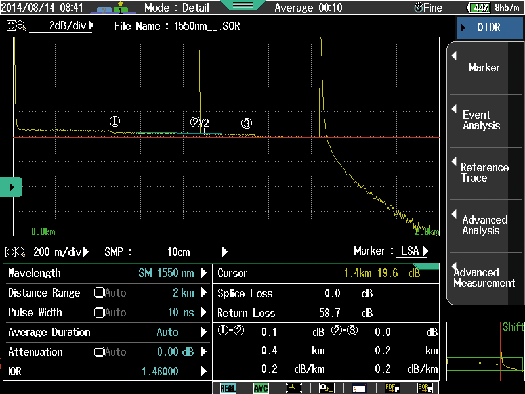Click the File Name 1550nm__.SOR label
Viewport: 525px width, 394px height.
pyautogui.click(x=177, y=26)
